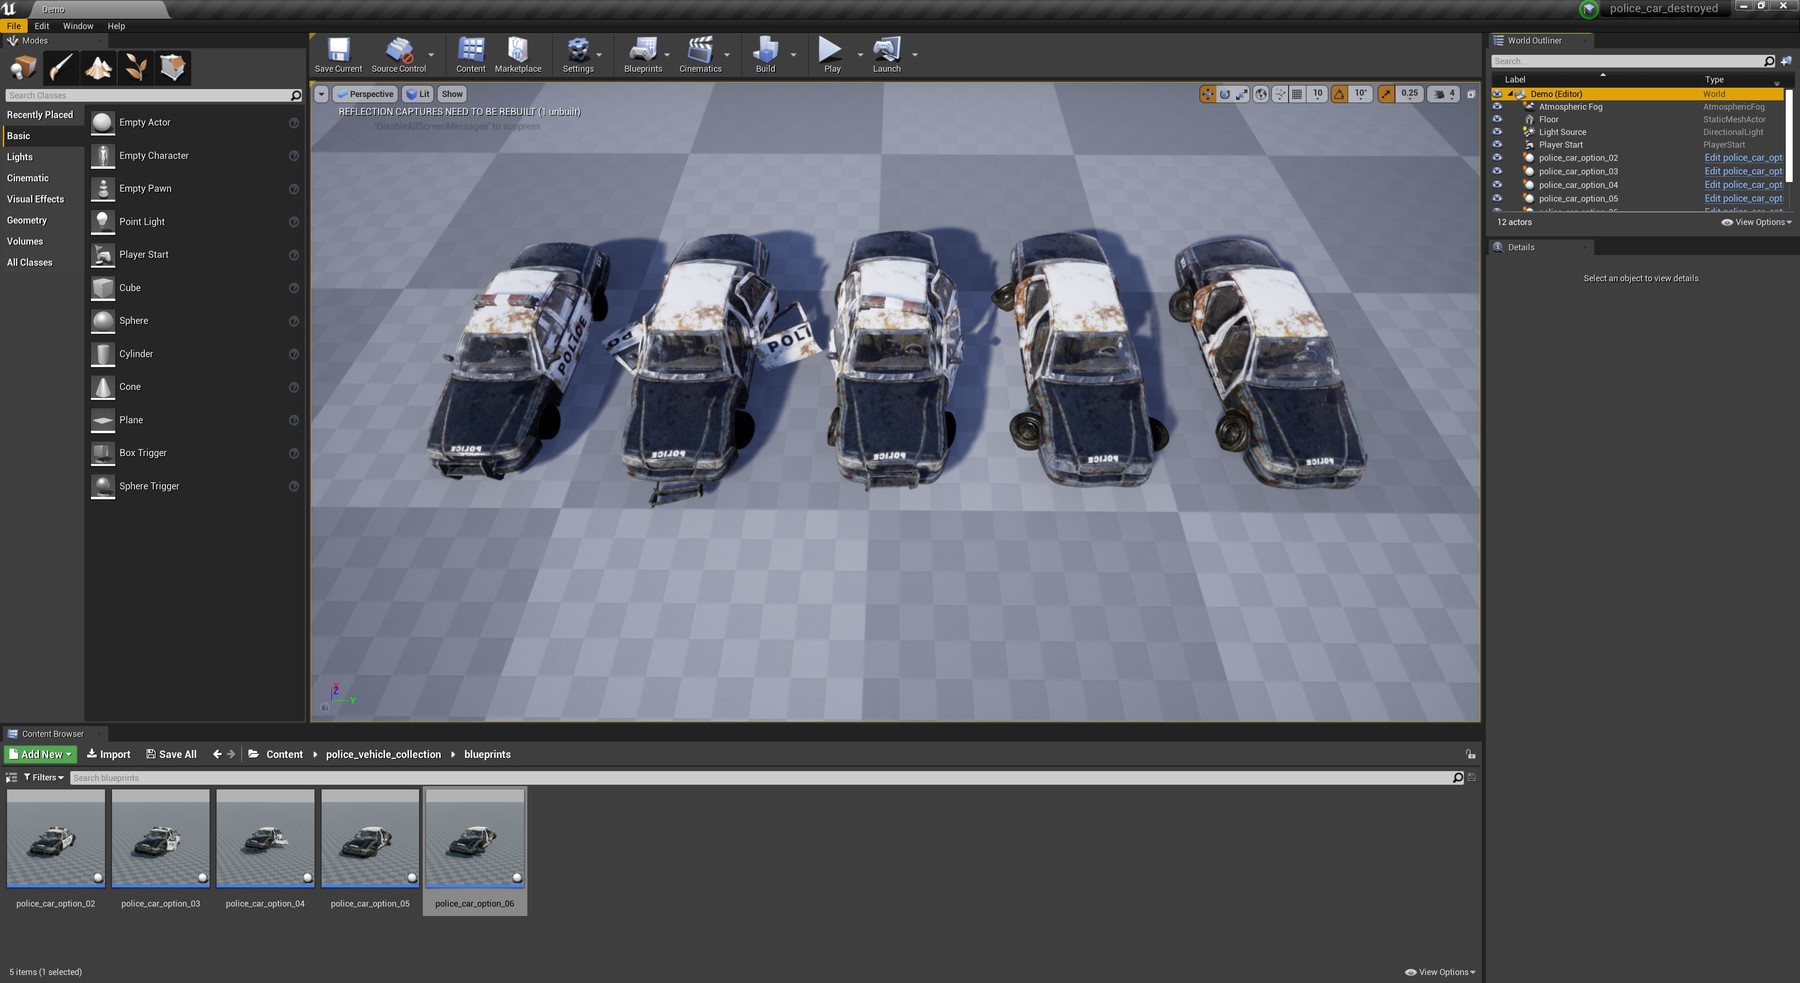Hide the Floor actor with its eye icon

[1497, 119]
